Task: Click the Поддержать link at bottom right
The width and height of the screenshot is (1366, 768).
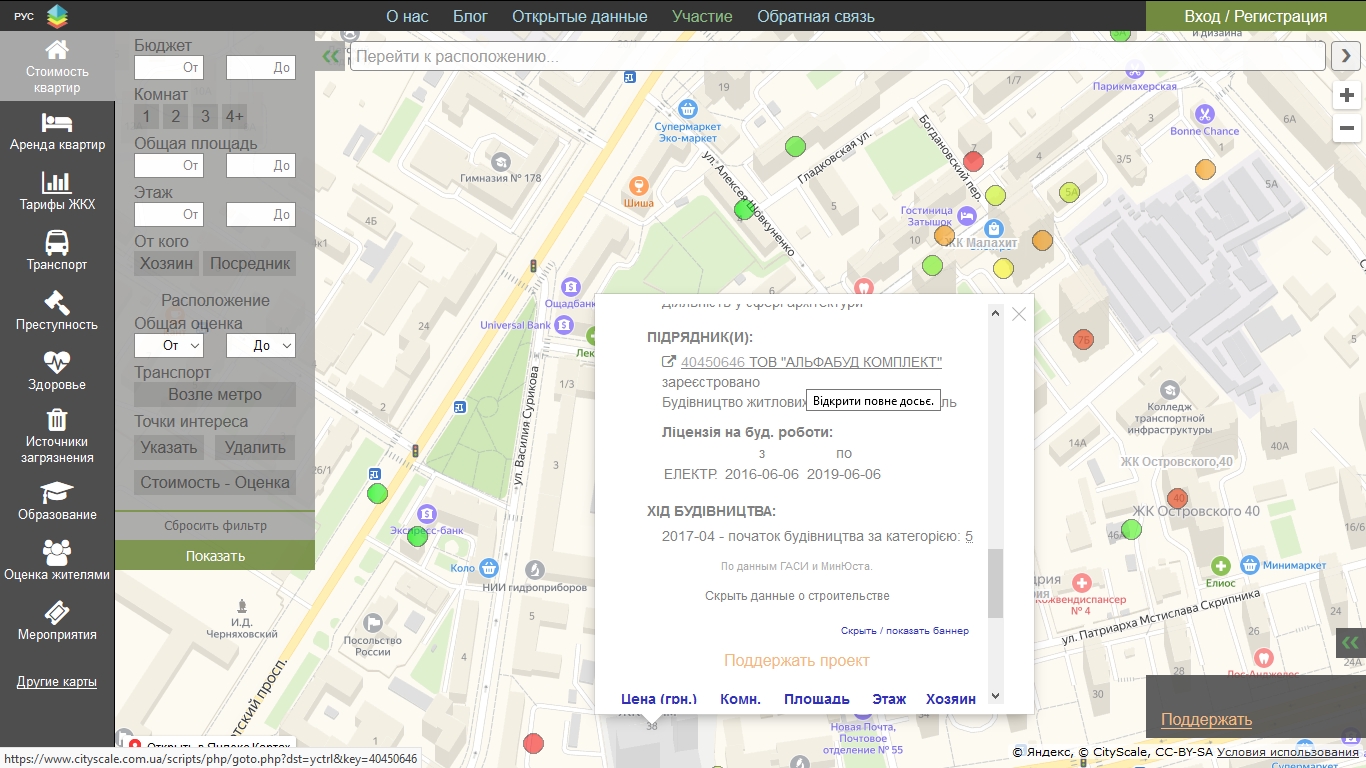Action: tap(1206, 719)
